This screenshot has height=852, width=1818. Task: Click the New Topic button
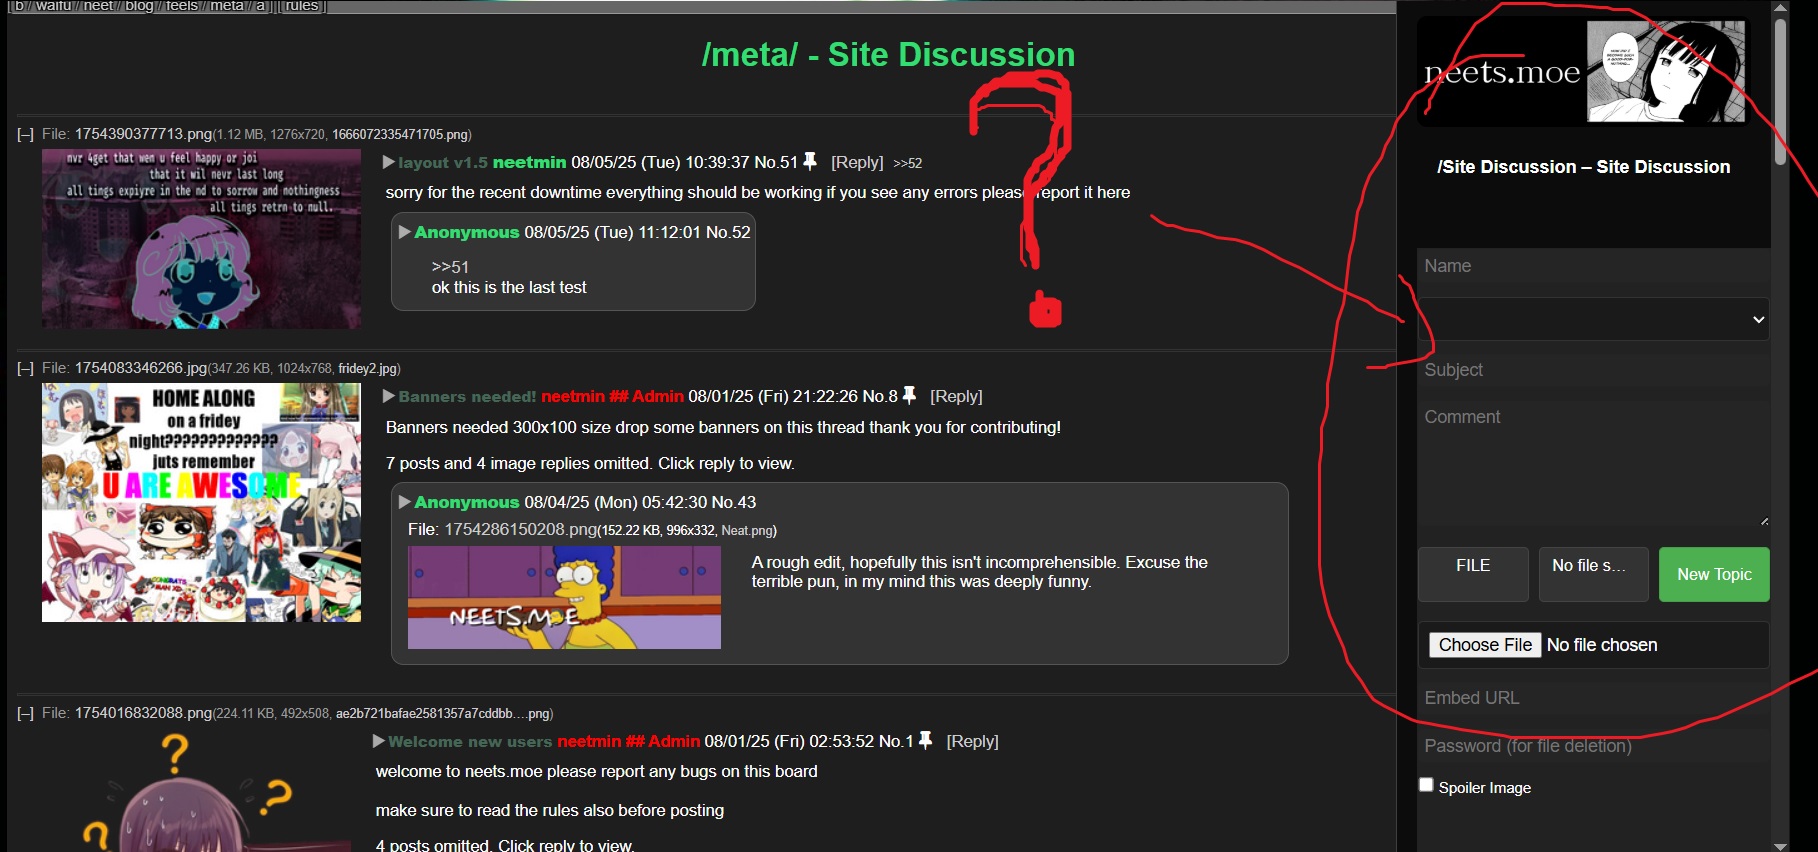[1714, 574]
